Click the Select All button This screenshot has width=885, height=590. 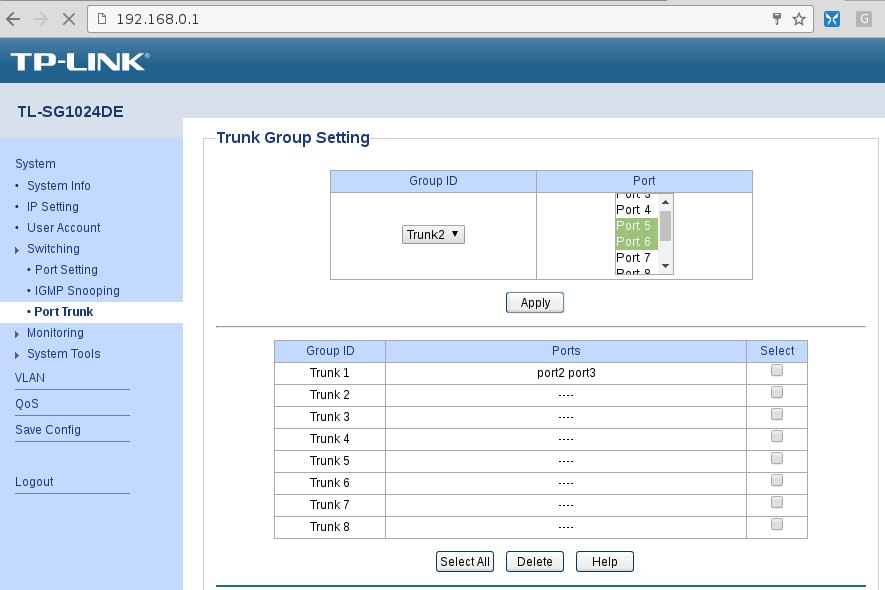[465, 562]
